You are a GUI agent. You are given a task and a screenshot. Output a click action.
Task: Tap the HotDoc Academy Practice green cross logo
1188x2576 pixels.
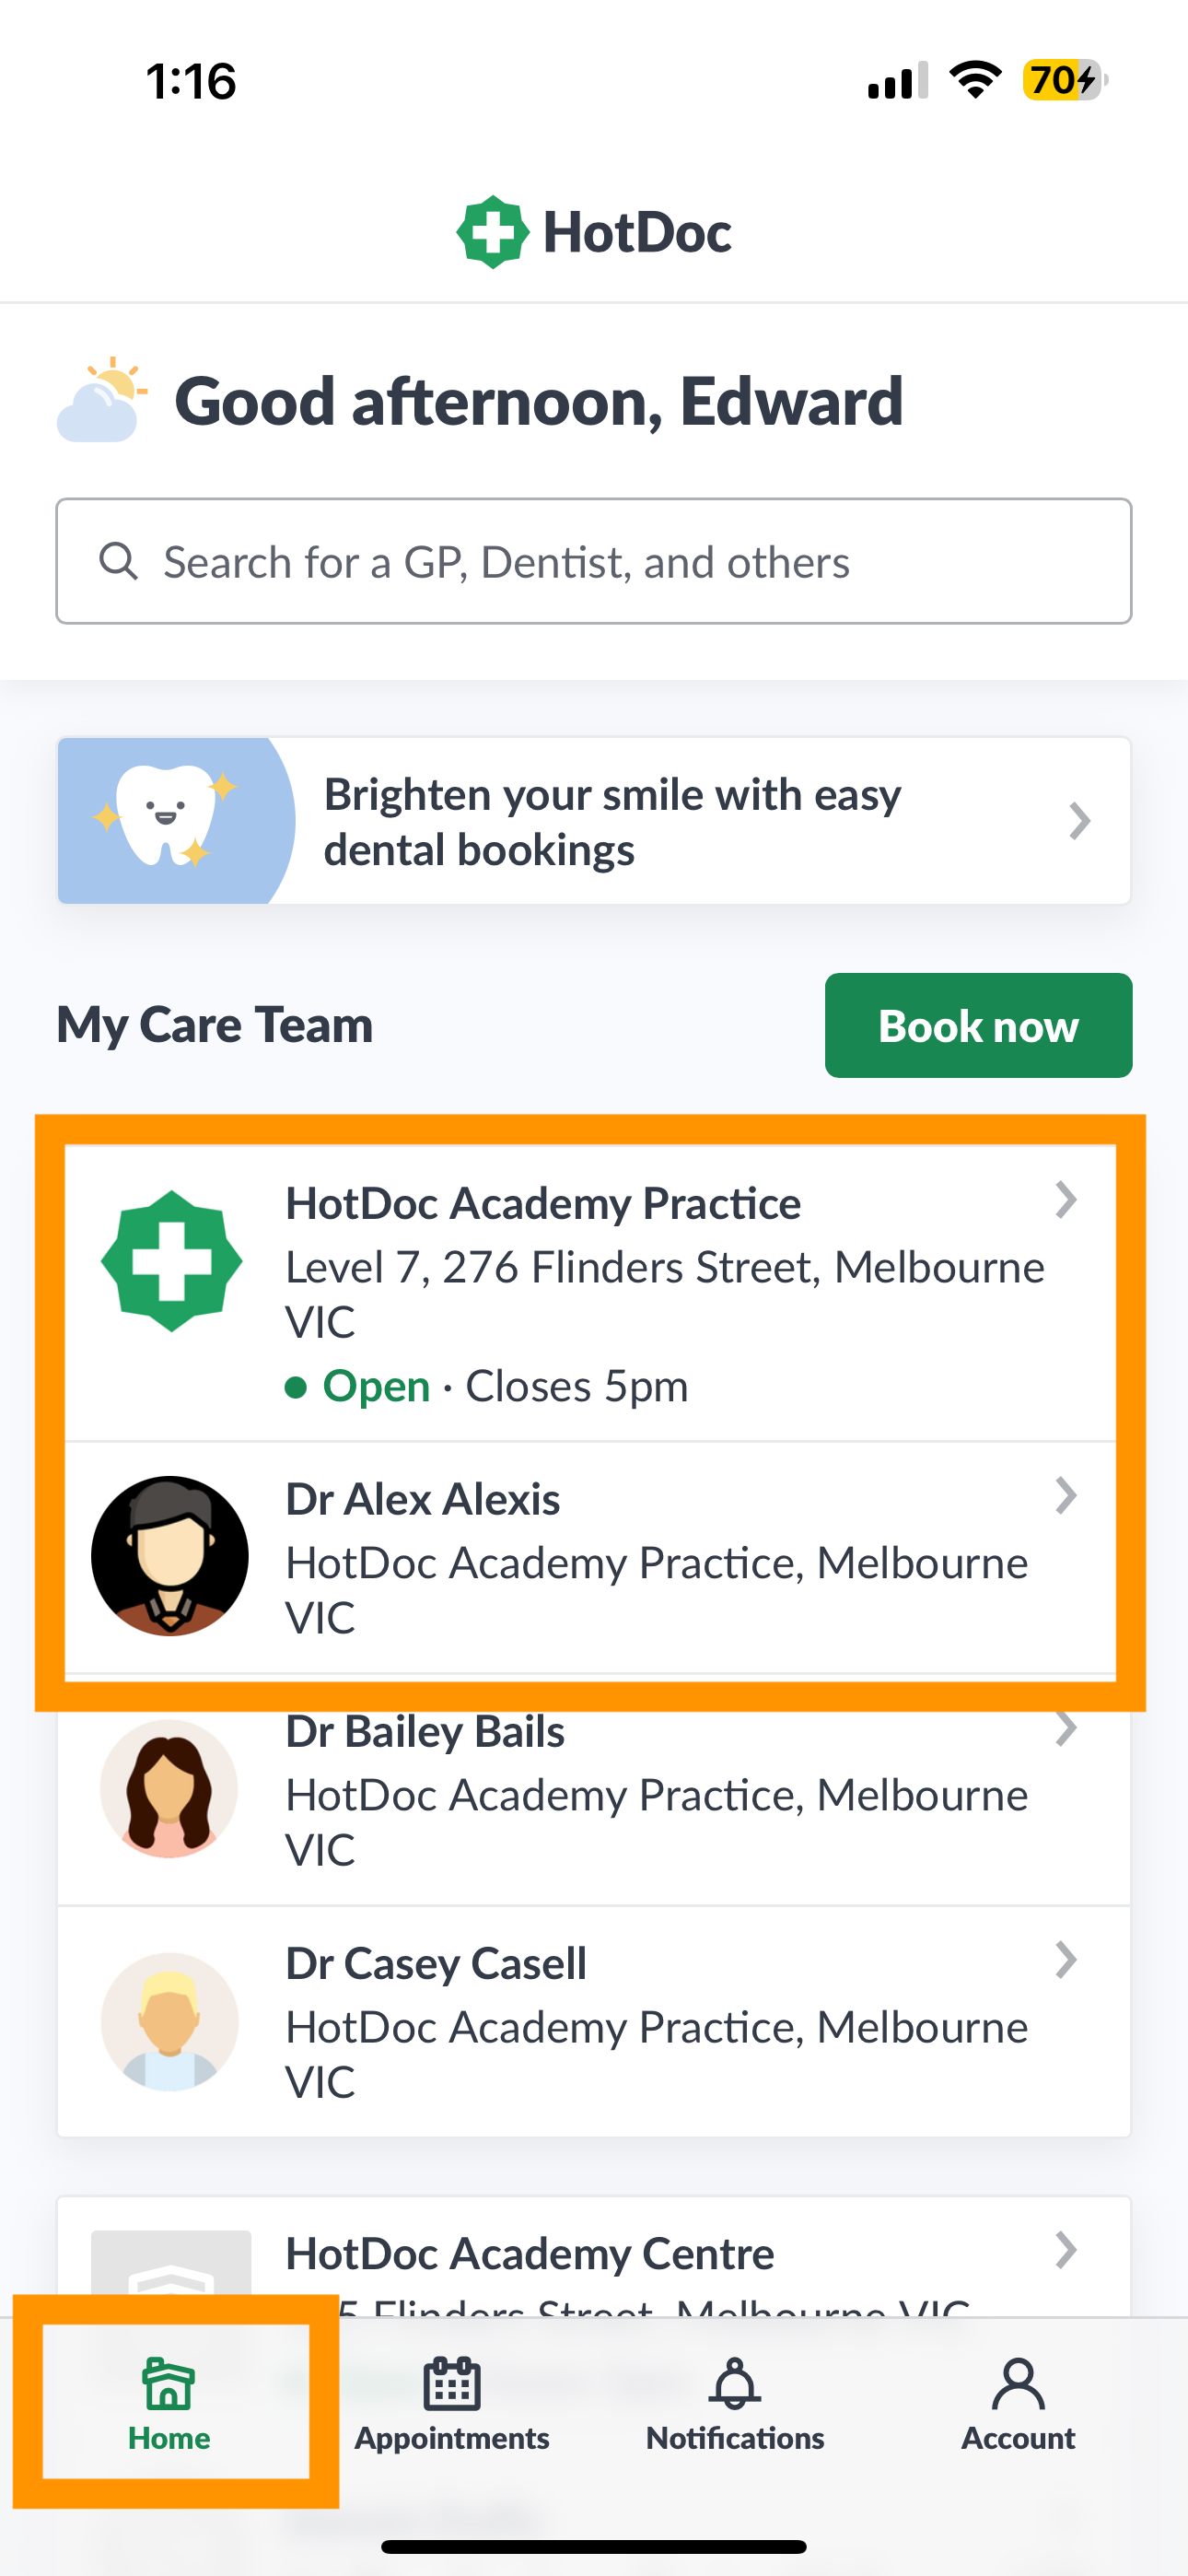click(172, 1261)
